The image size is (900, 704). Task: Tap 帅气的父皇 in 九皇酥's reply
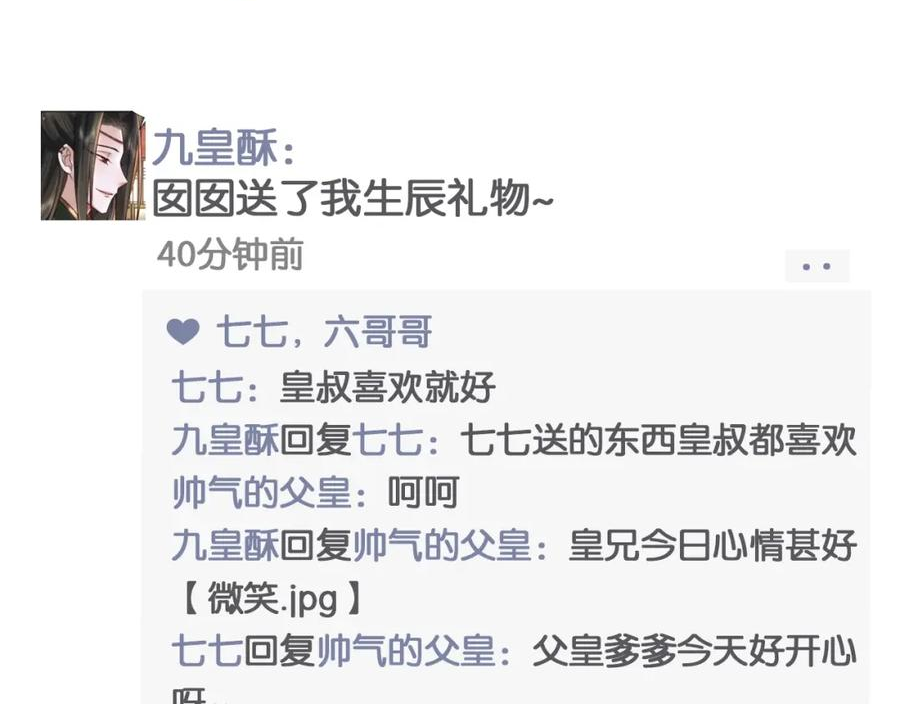click(441, 545)
